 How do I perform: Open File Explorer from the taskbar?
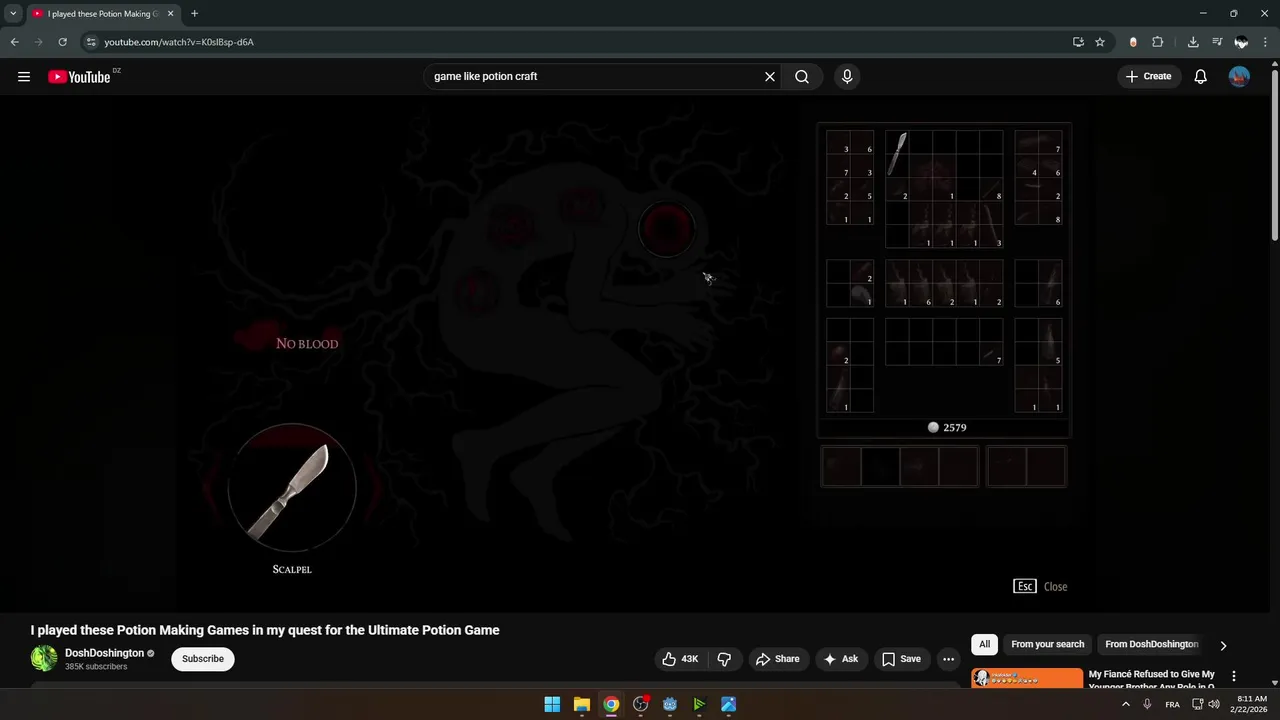[582, 705]
